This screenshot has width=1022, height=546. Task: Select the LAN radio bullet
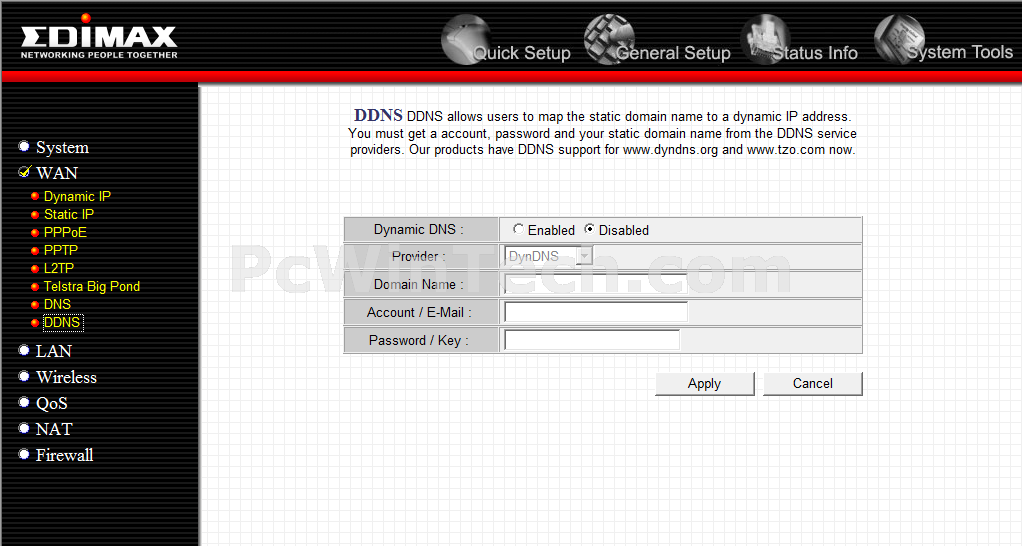point(24,350)
